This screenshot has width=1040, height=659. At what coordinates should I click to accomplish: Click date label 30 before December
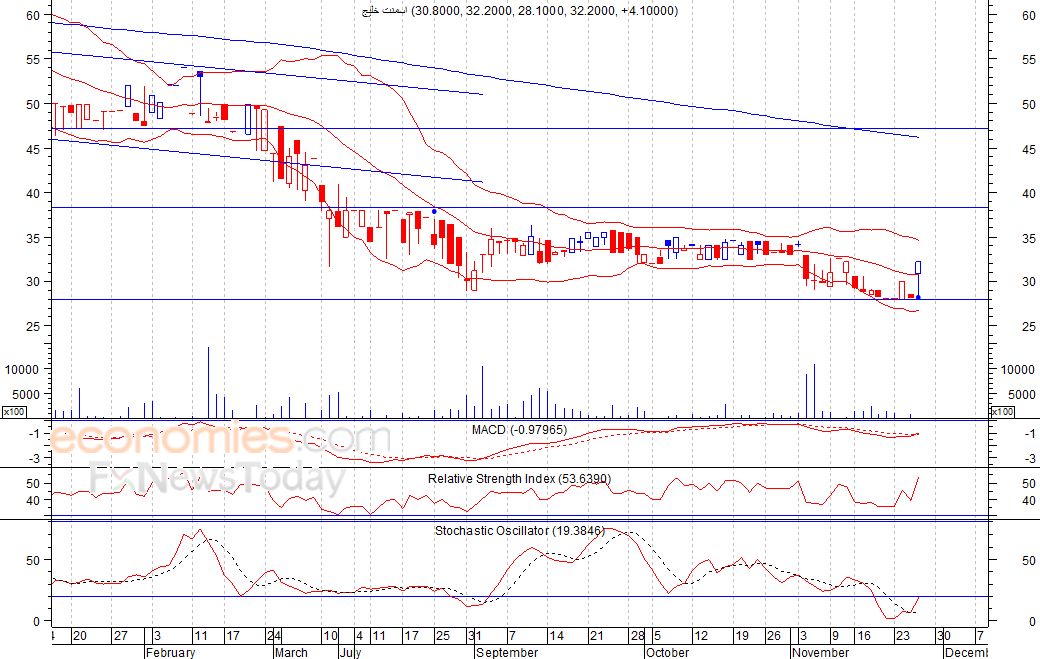(943, 636)
